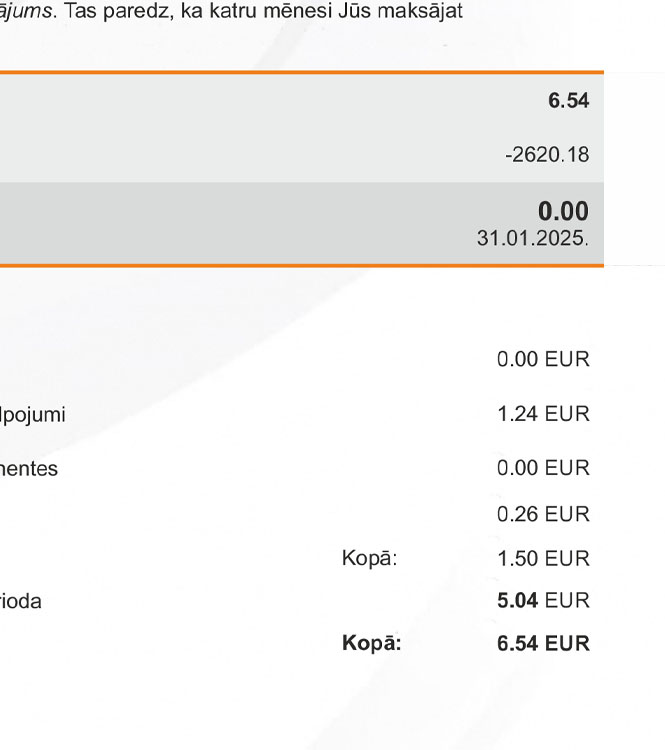Select the date 31.01.2025.
This screenshot has height=750, width=665.
click(x=533, y=239)
